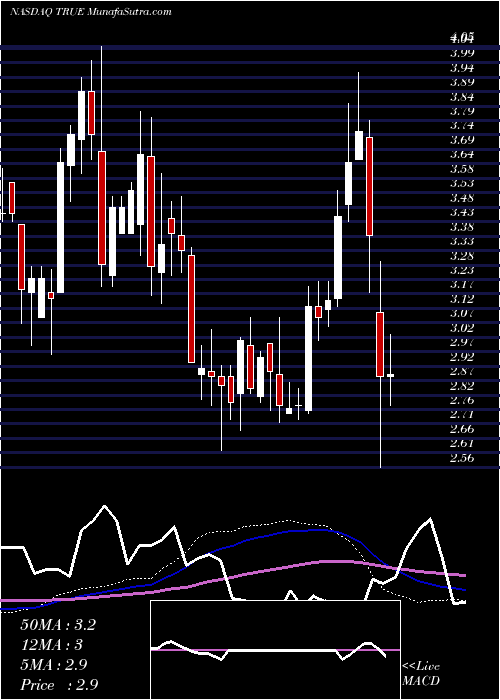Click the 3.43 price axis label
Image resolution: width=500 pixels, height=700 pixels.
point(462,212)
